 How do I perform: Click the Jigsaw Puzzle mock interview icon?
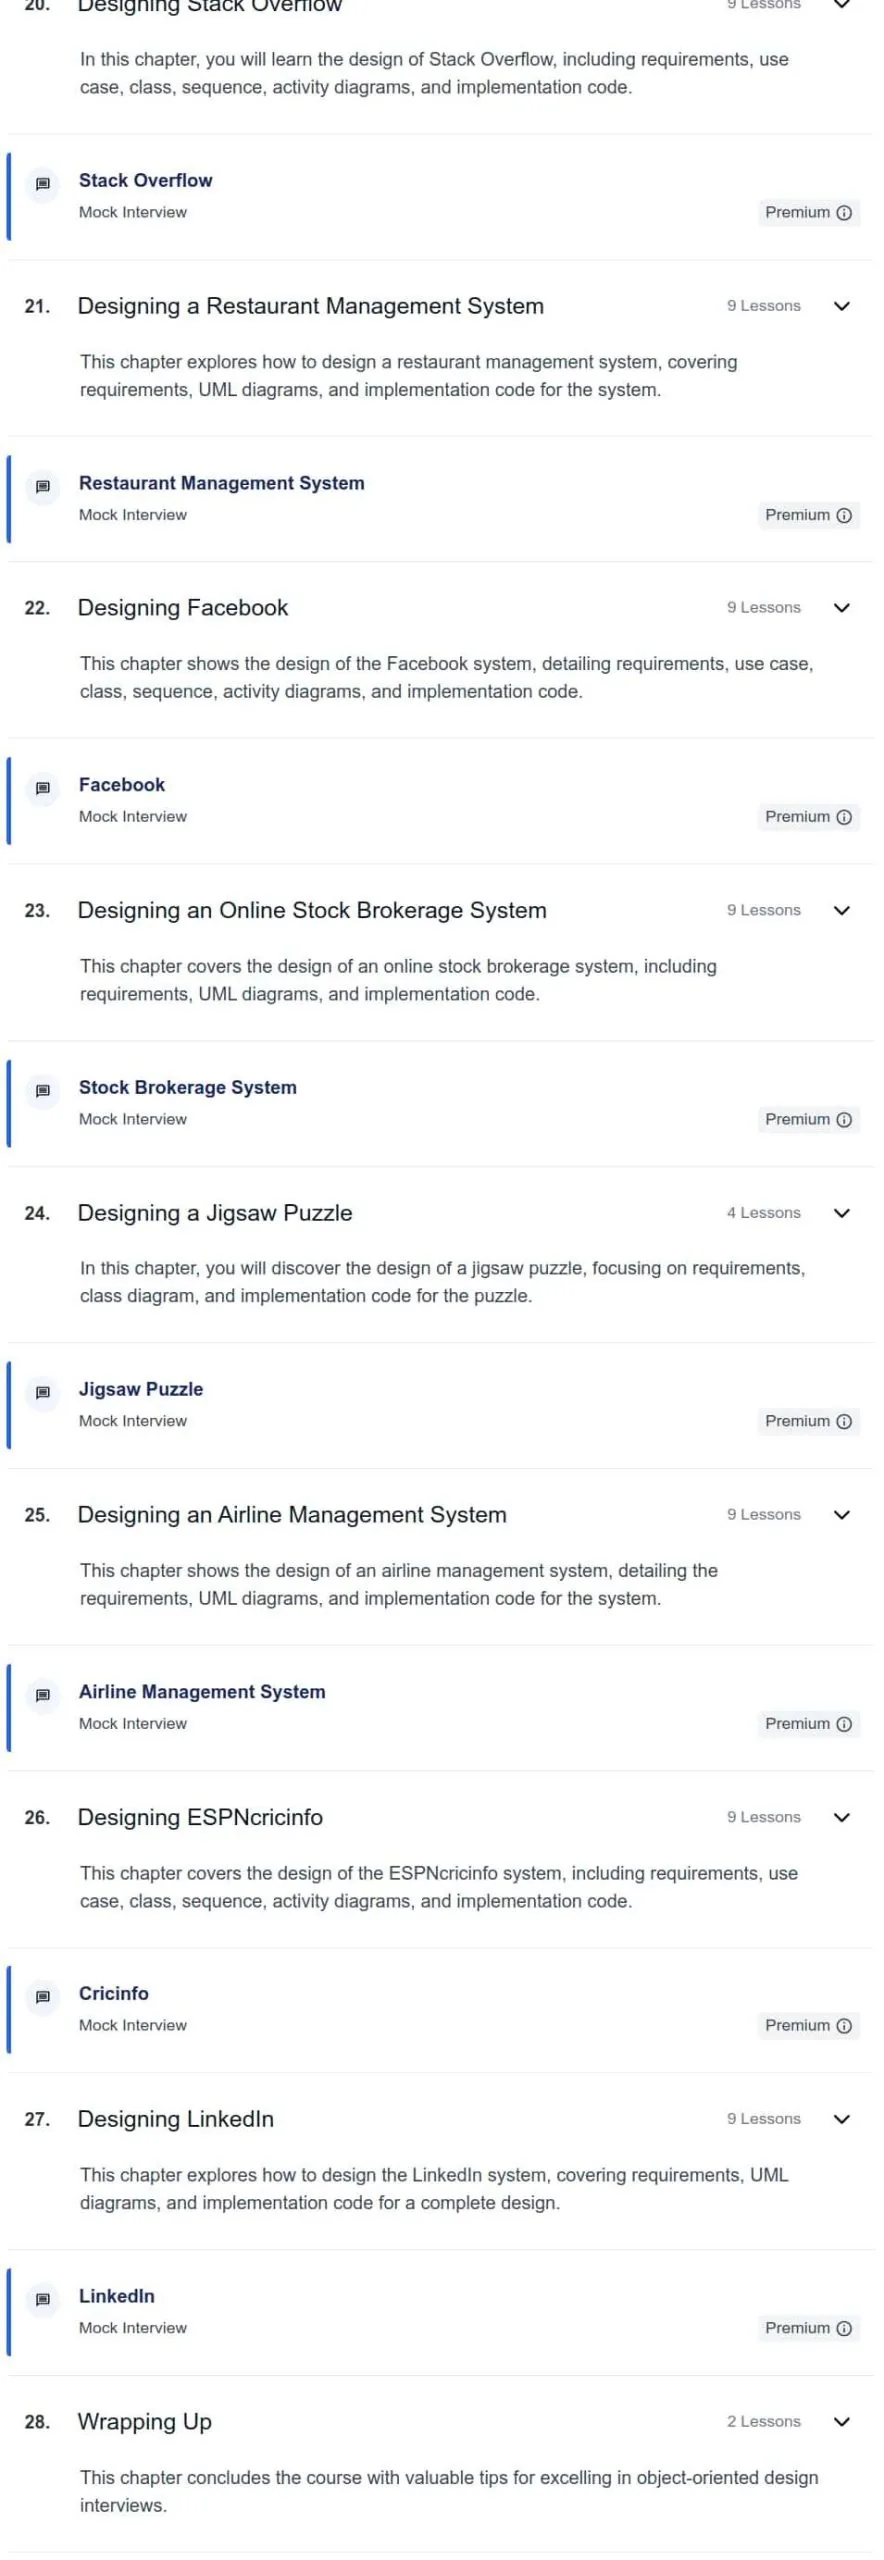tap(43, 1393)
